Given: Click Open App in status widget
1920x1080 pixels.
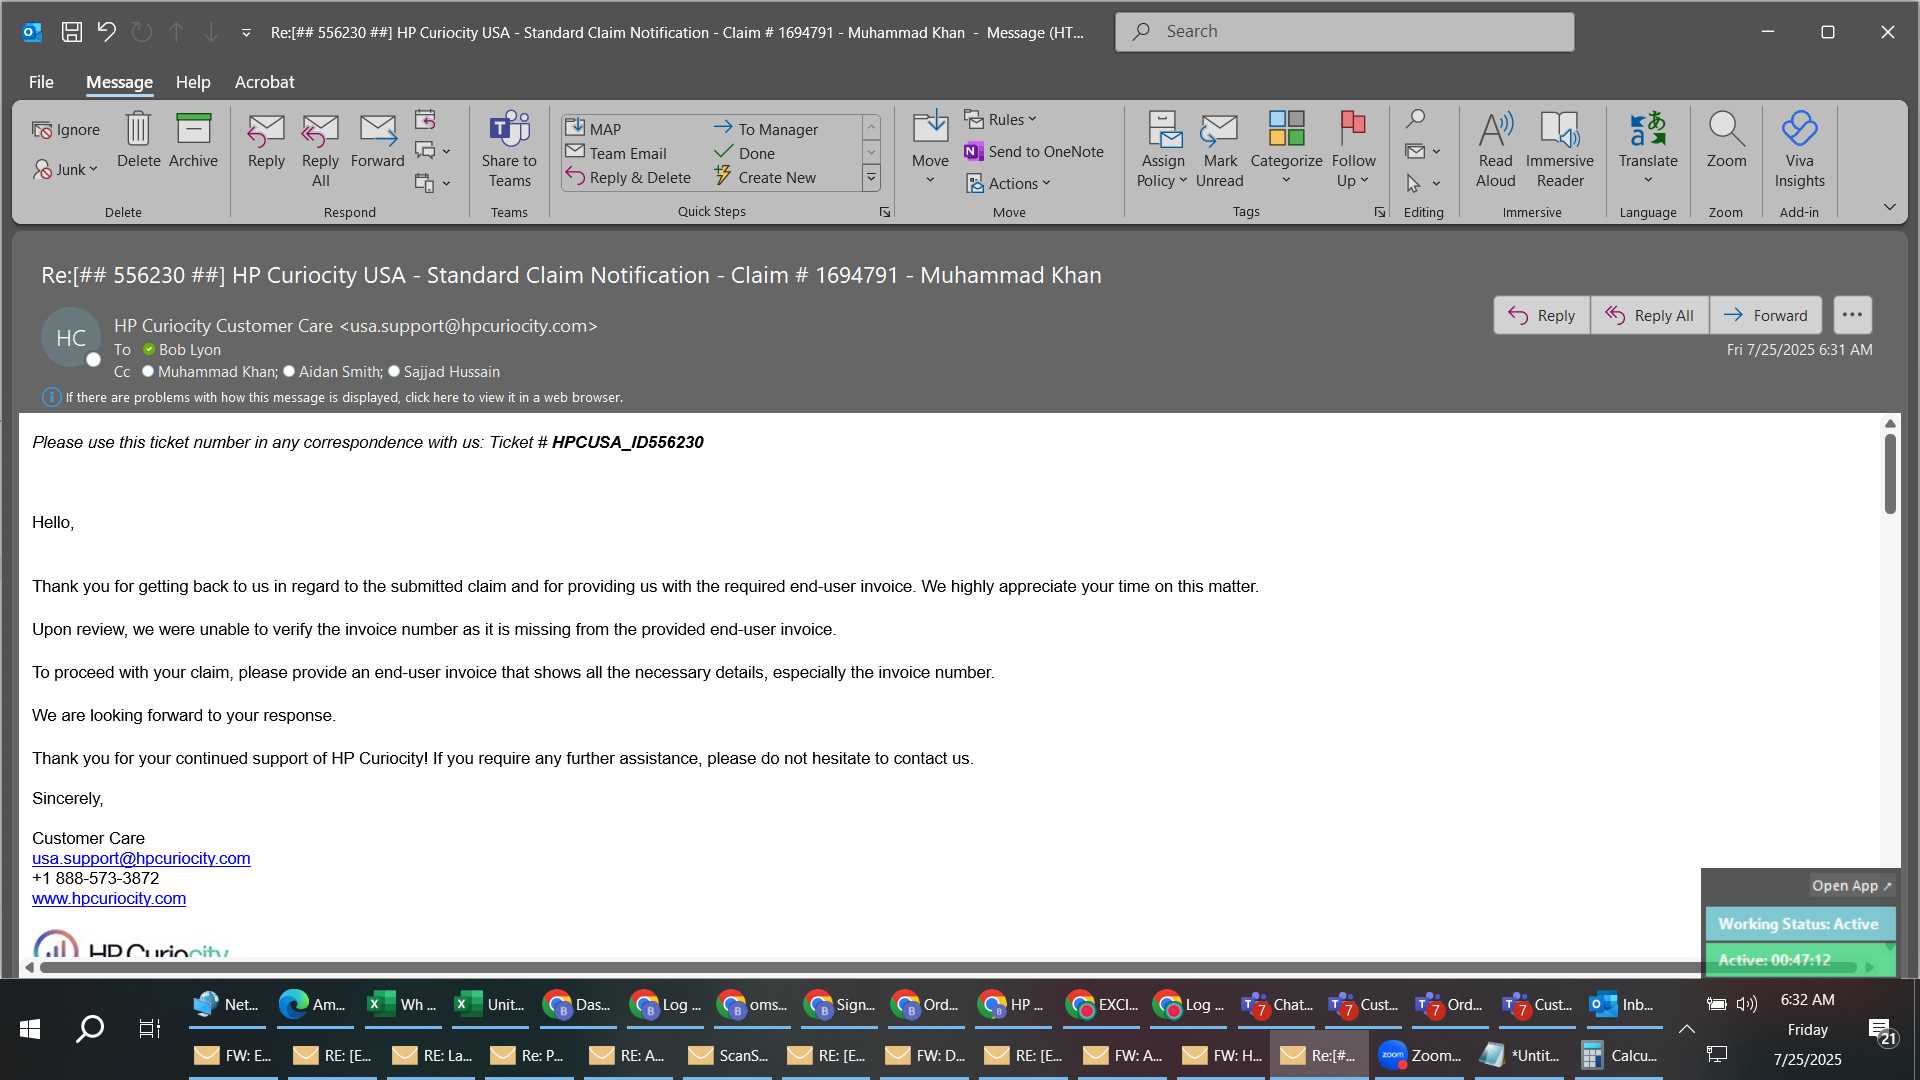Looking at the screenshot, I should tap(1851, 886).
